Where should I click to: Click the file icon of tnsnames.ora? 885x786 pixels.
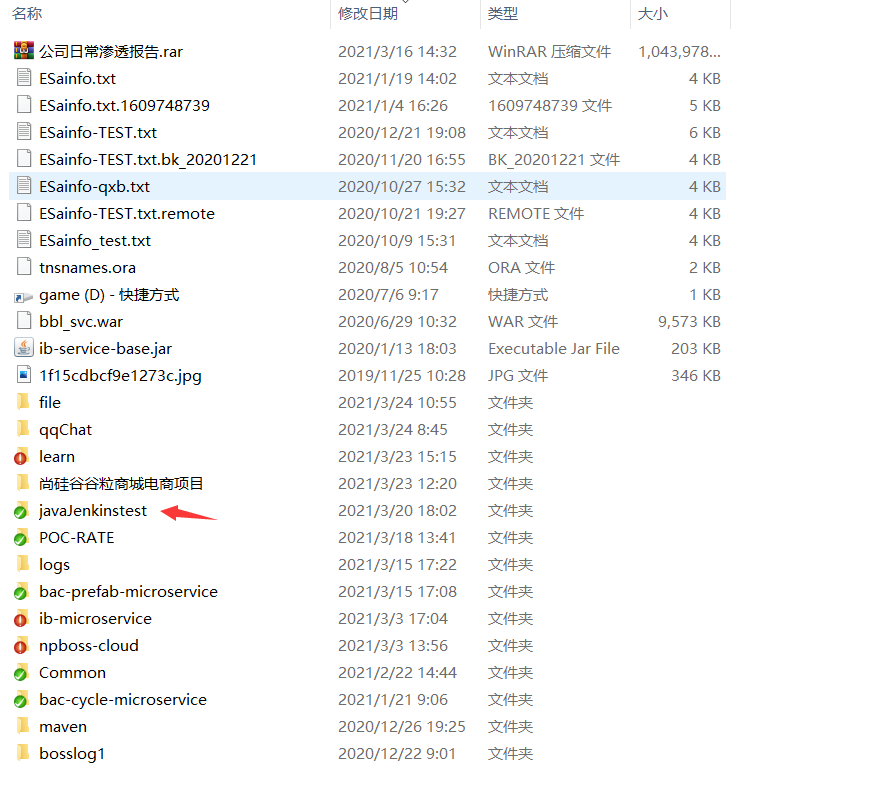click(x=24, y=267)
